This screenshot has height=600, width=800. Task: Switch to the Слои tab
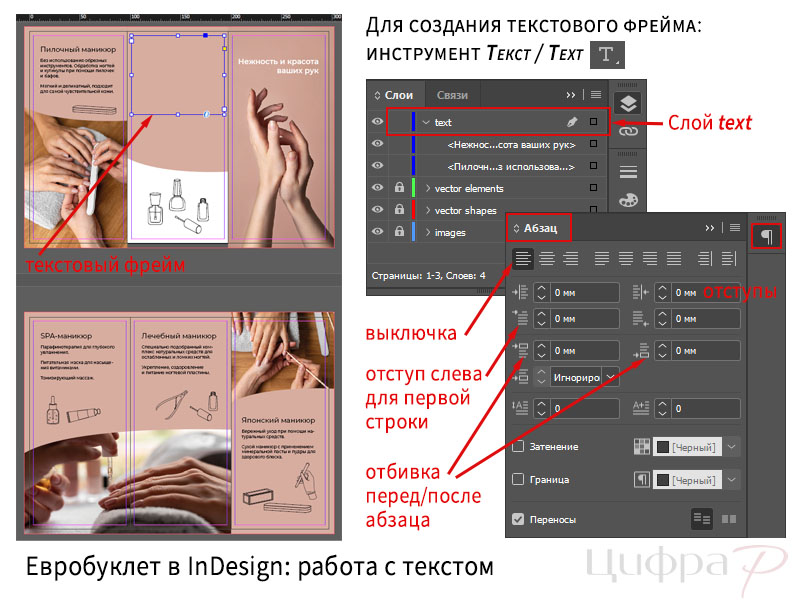pyautogui.click(x=398, y=95)
